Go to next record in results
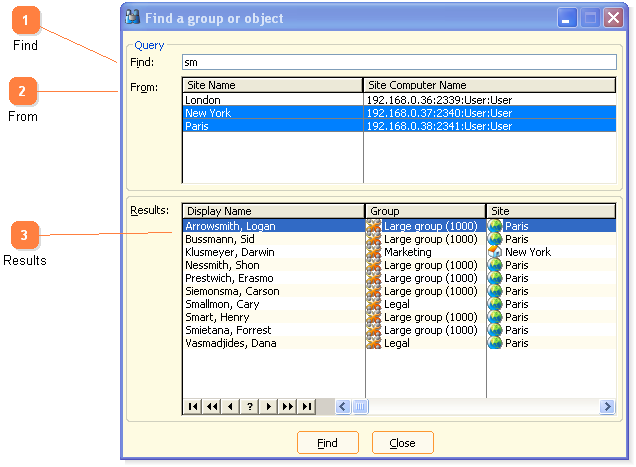 [x=269, y=406]
